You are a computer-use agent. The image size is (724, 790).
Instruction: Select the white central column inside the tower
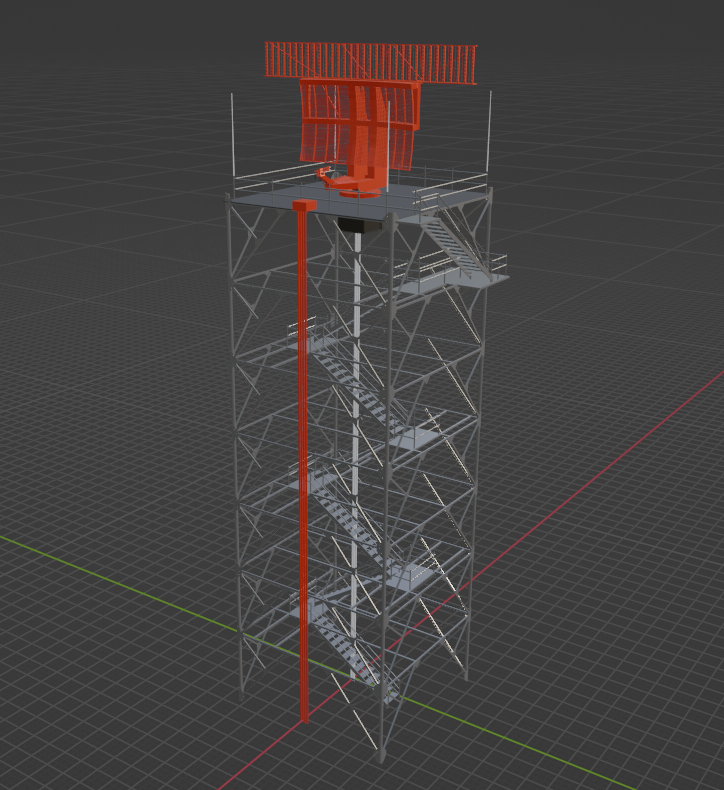(356, 453)
